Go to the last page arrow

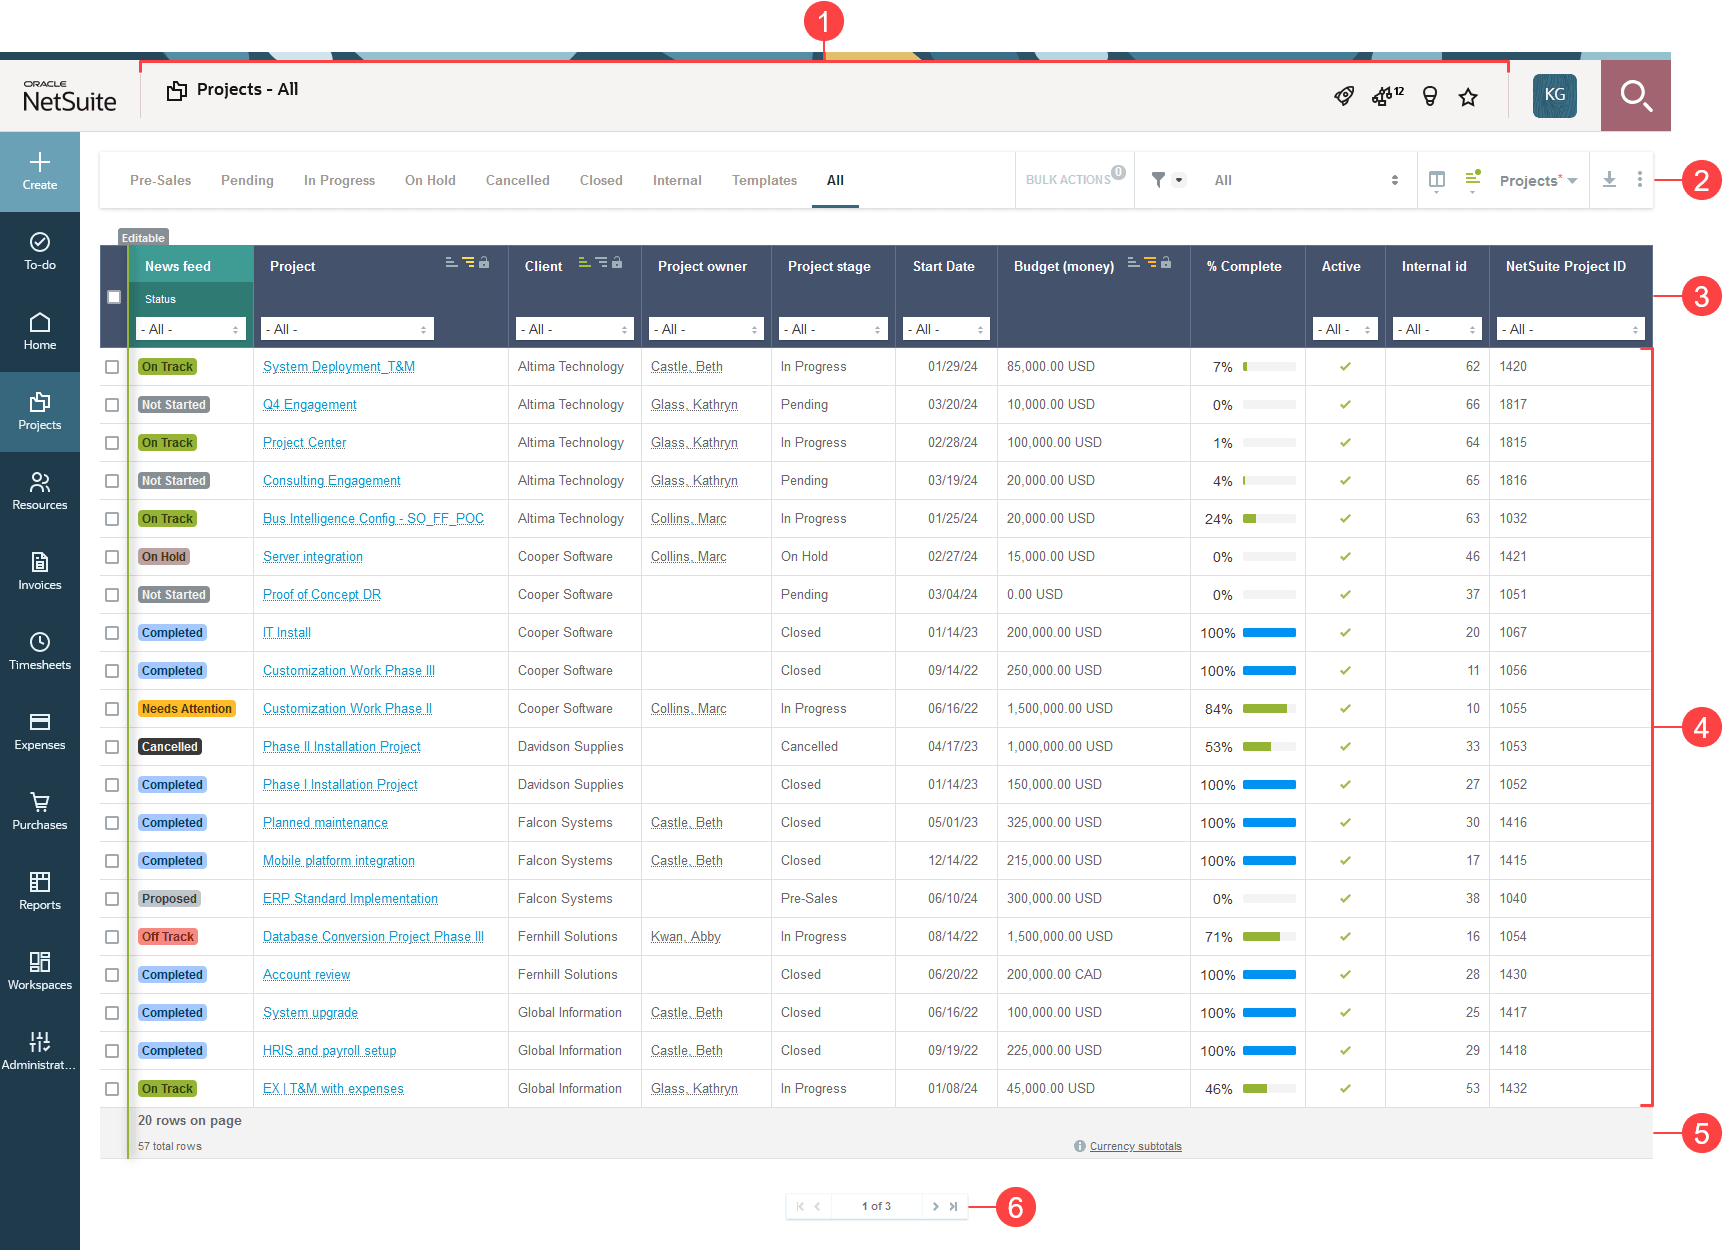click(953, 1206)
